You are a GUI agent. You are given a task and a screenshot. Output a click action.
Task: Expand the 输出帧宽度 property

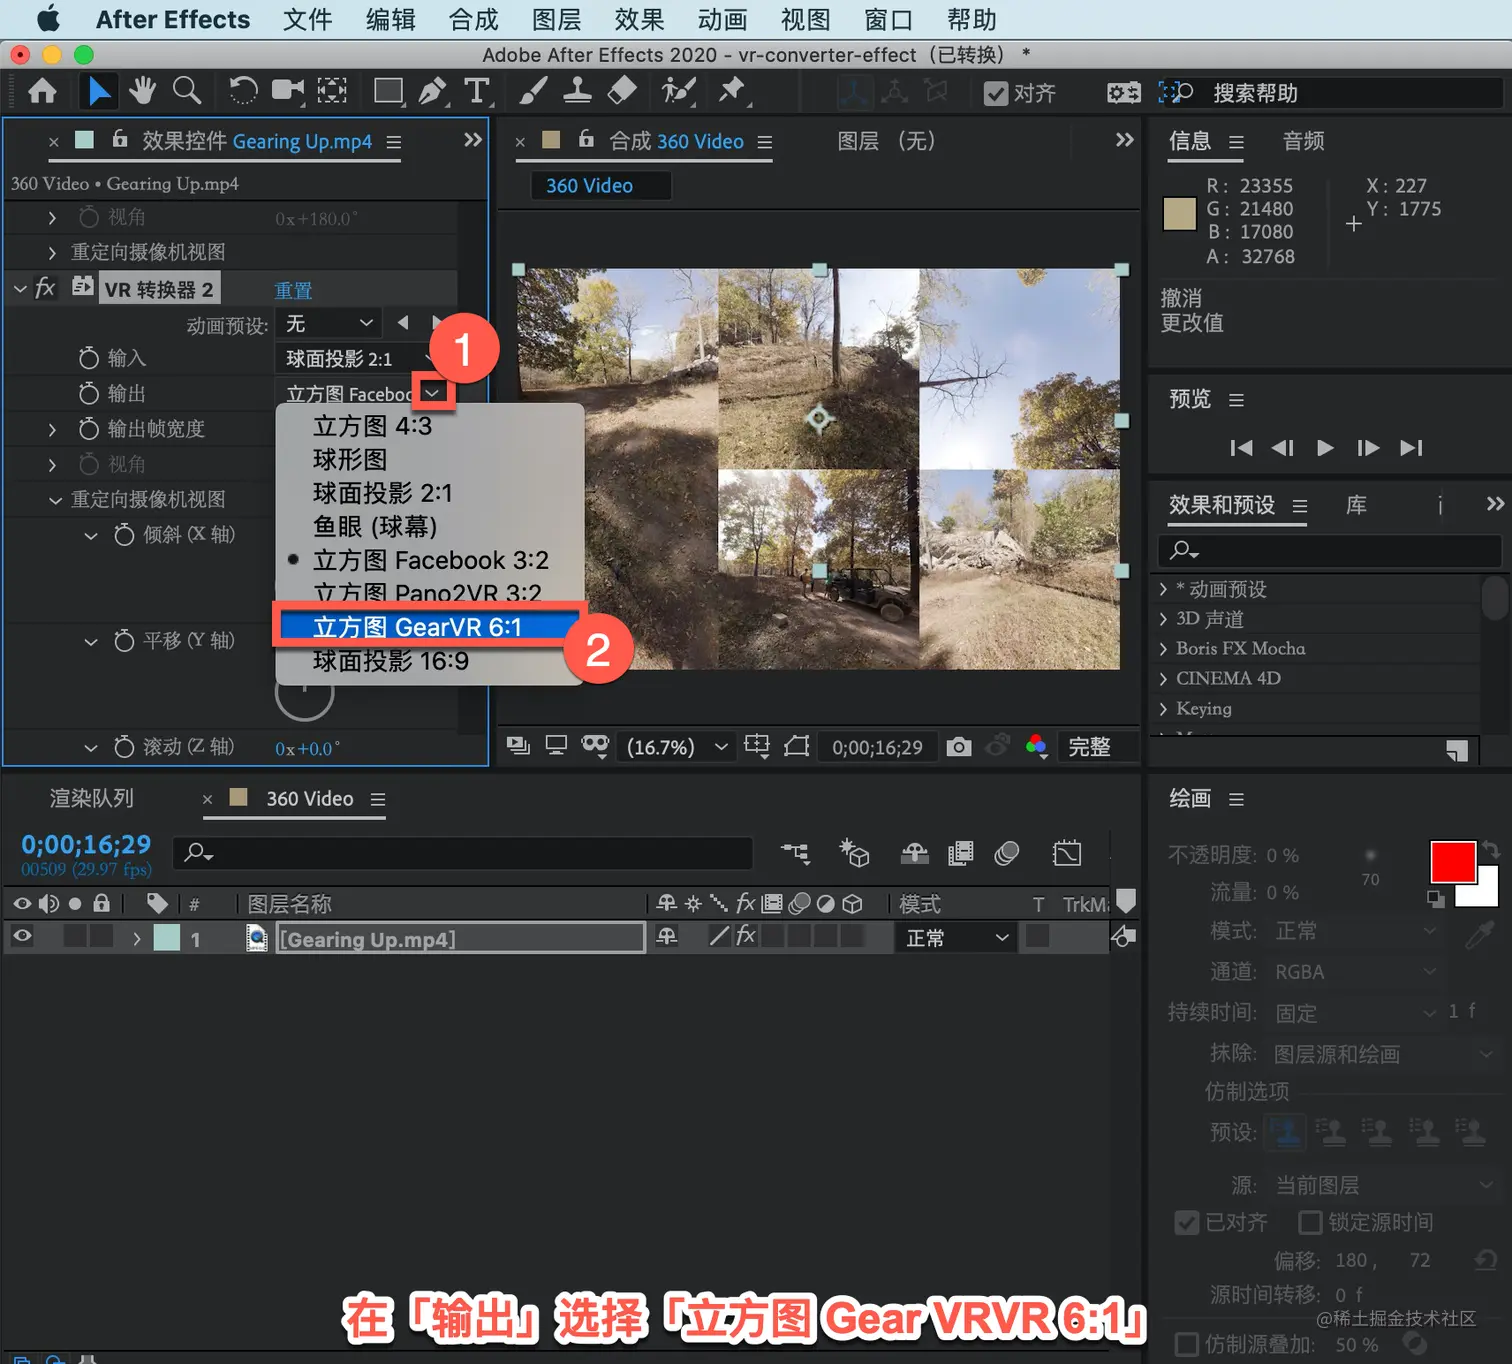[52, 430]
